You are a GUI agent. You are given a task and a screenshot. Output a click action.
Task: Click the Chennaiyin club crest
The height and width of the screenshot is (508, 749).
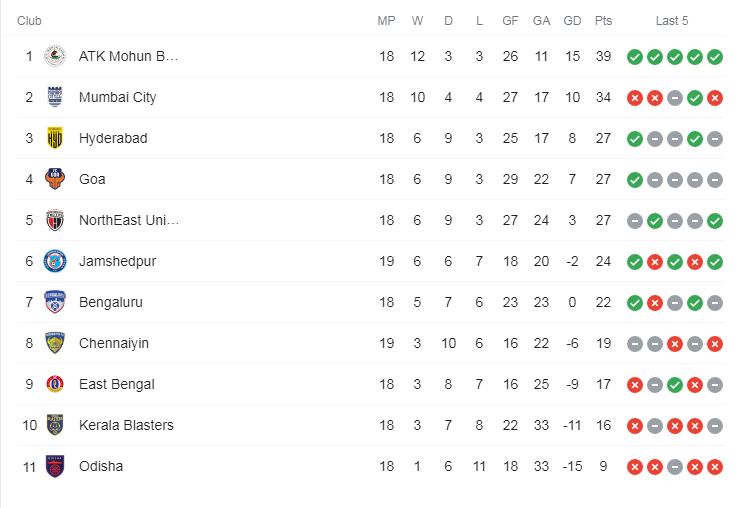pyautogui.click(x=55, y=343)
